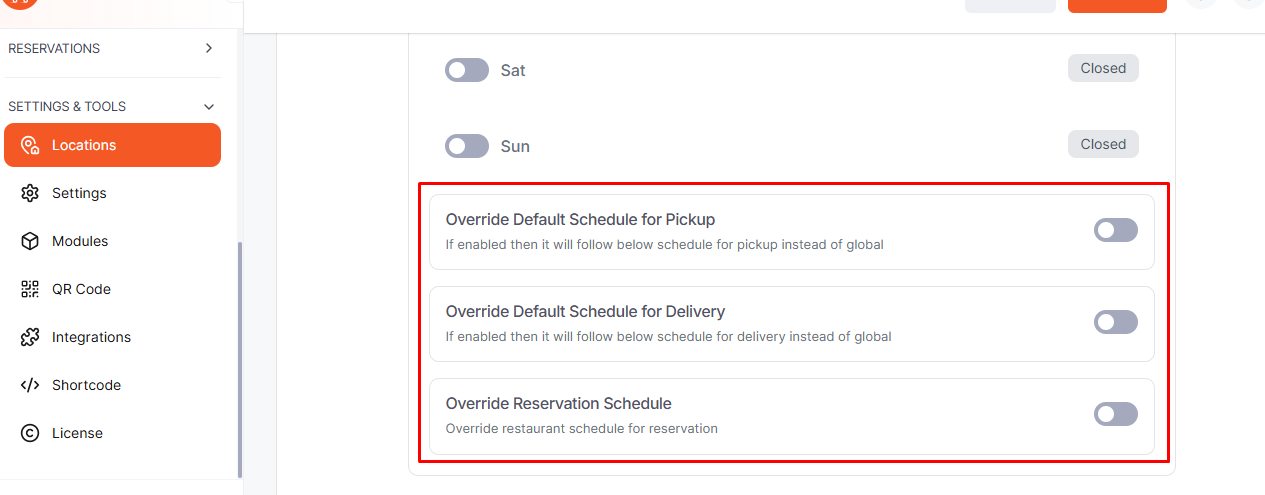Open Shortcode via the code brackets icon
Viewport: 1265px width, 495px height.
(30, 385)
